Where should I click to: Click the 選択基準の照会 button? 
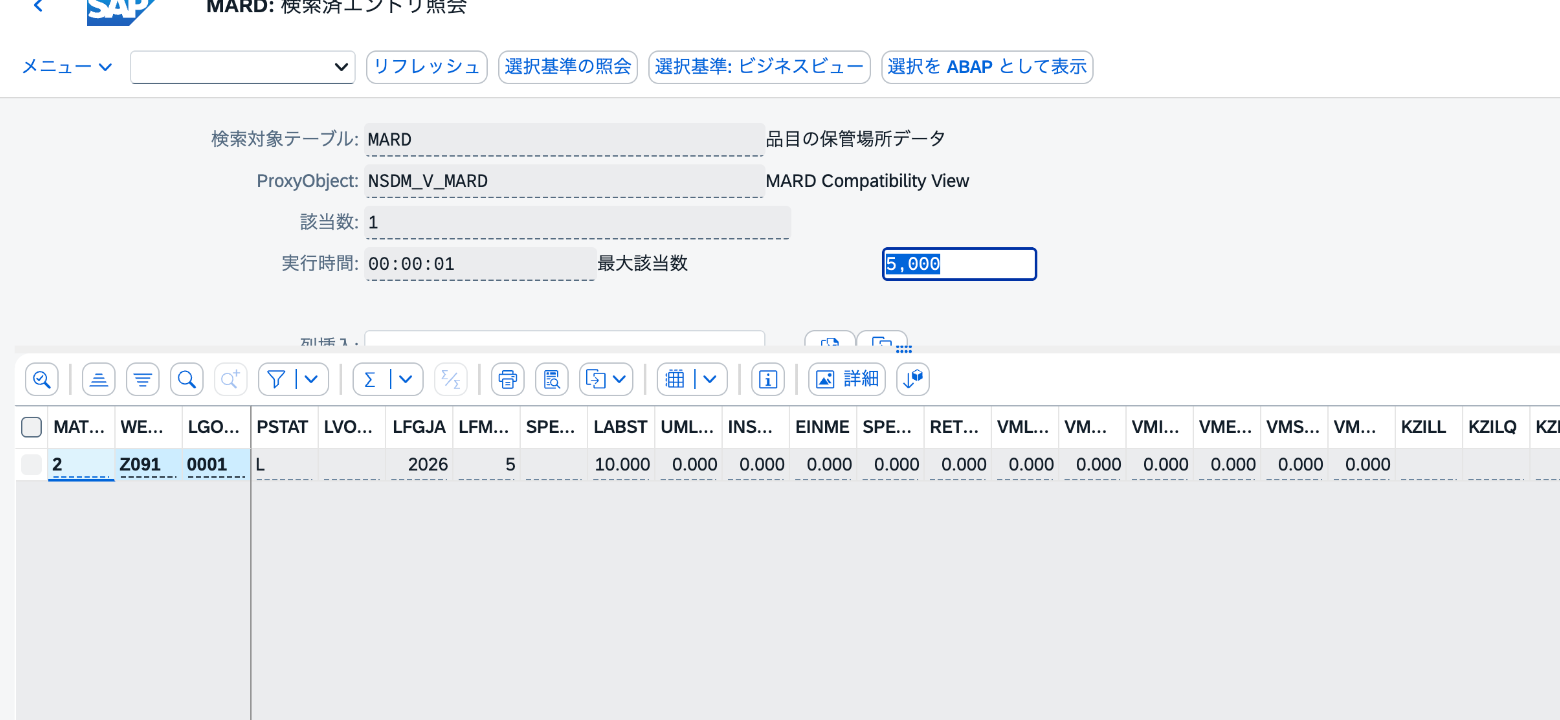(568, 67)
